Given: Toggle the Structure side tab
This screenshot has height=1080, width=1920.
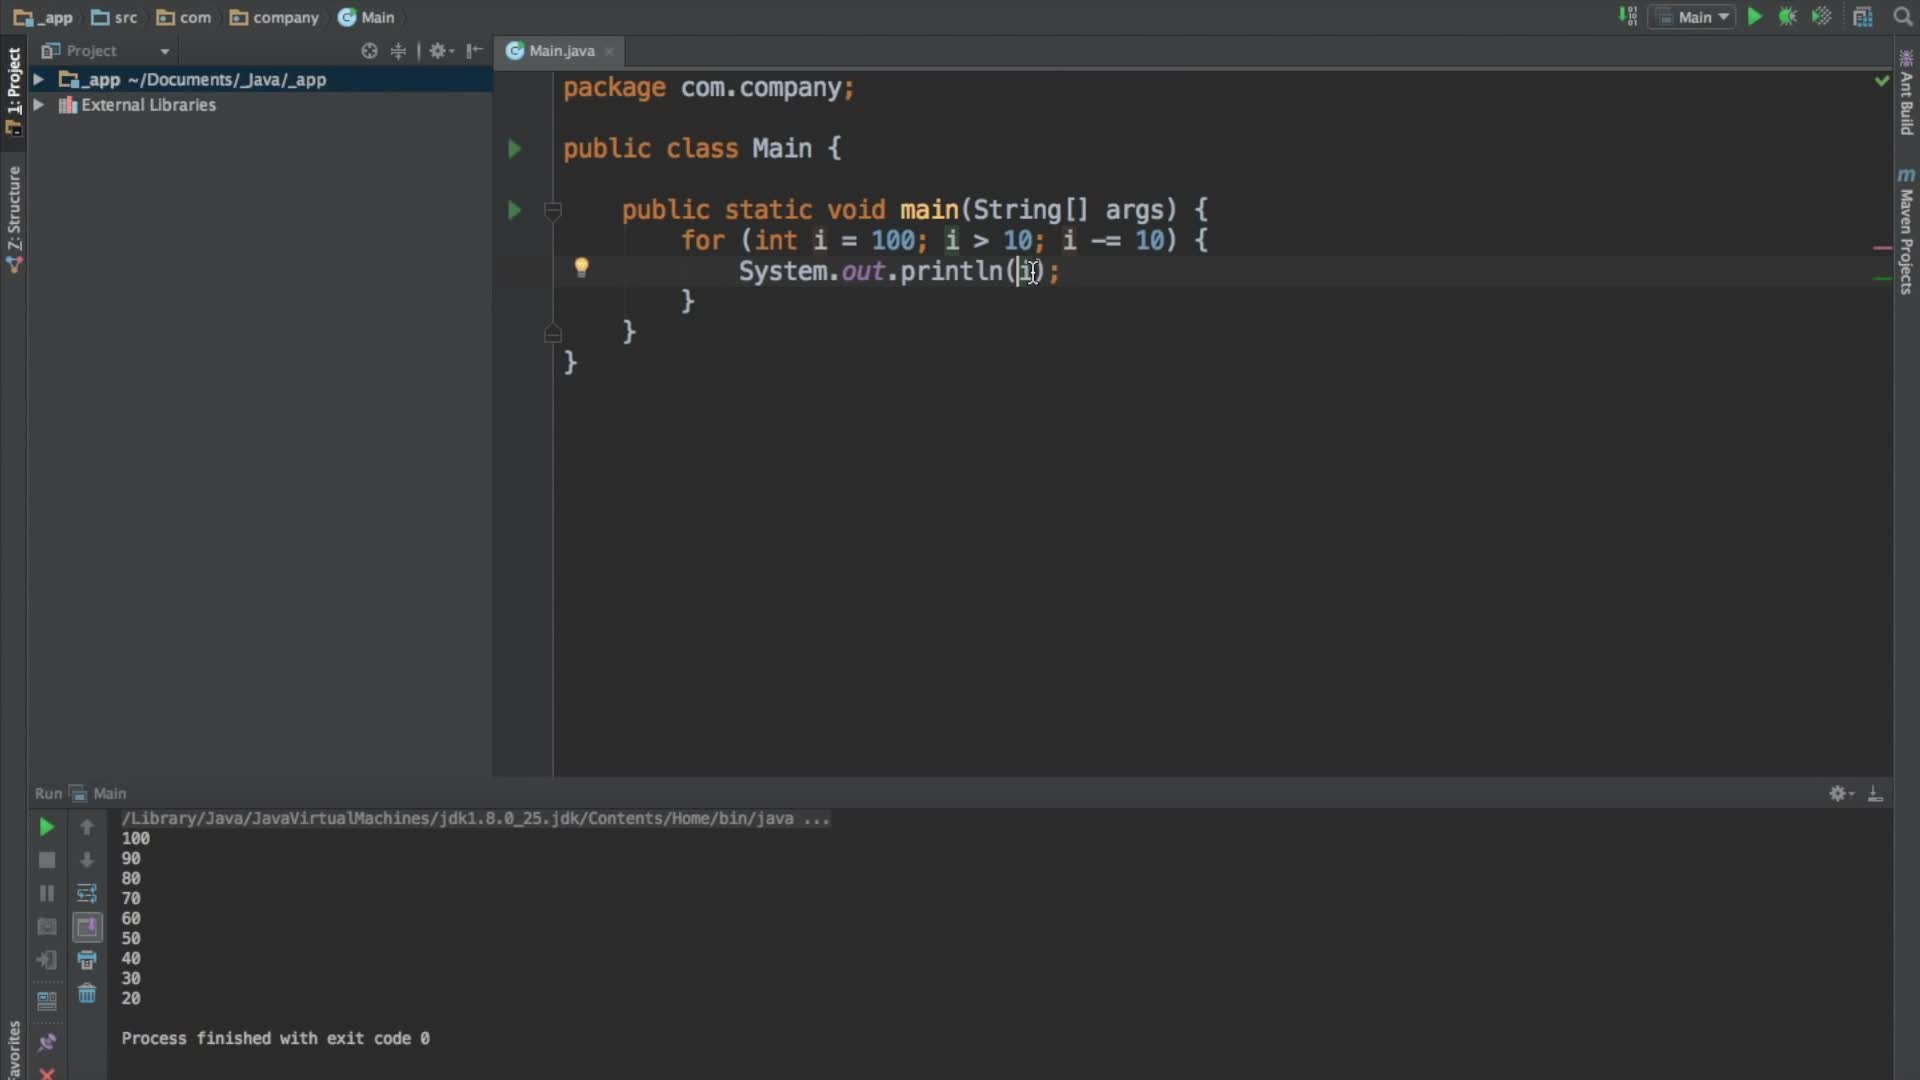Looking at the screenshot, I should click(x=13, y=218).
